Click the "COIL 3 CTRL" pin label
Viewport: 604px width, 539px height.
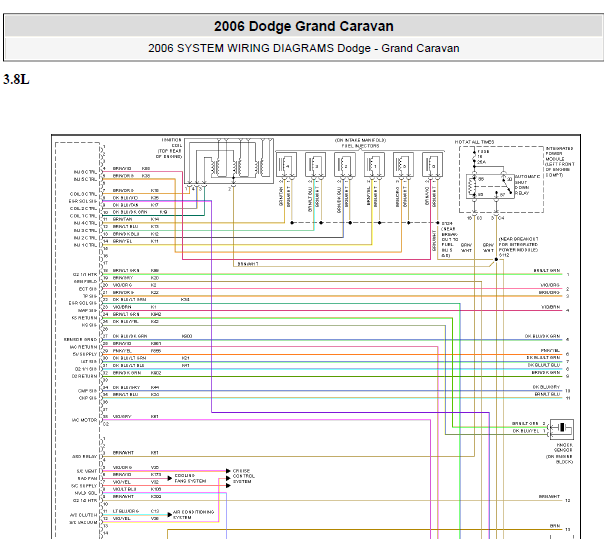point(83,194)
